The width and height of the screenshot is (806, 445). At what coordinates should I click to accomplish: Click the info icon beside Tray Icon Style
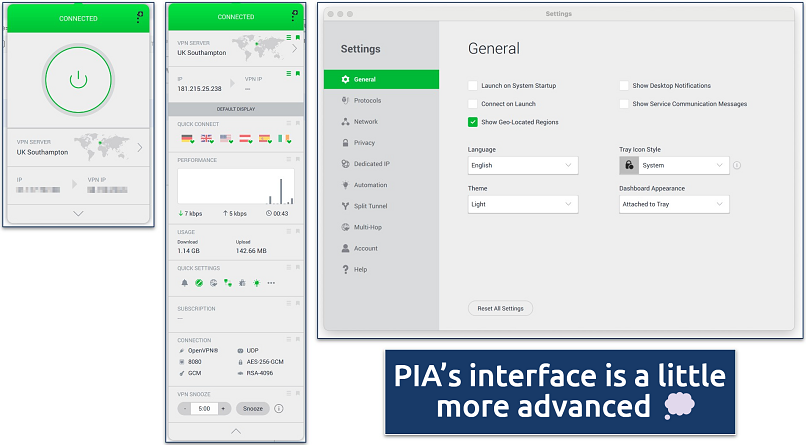(x=737, y=165)
